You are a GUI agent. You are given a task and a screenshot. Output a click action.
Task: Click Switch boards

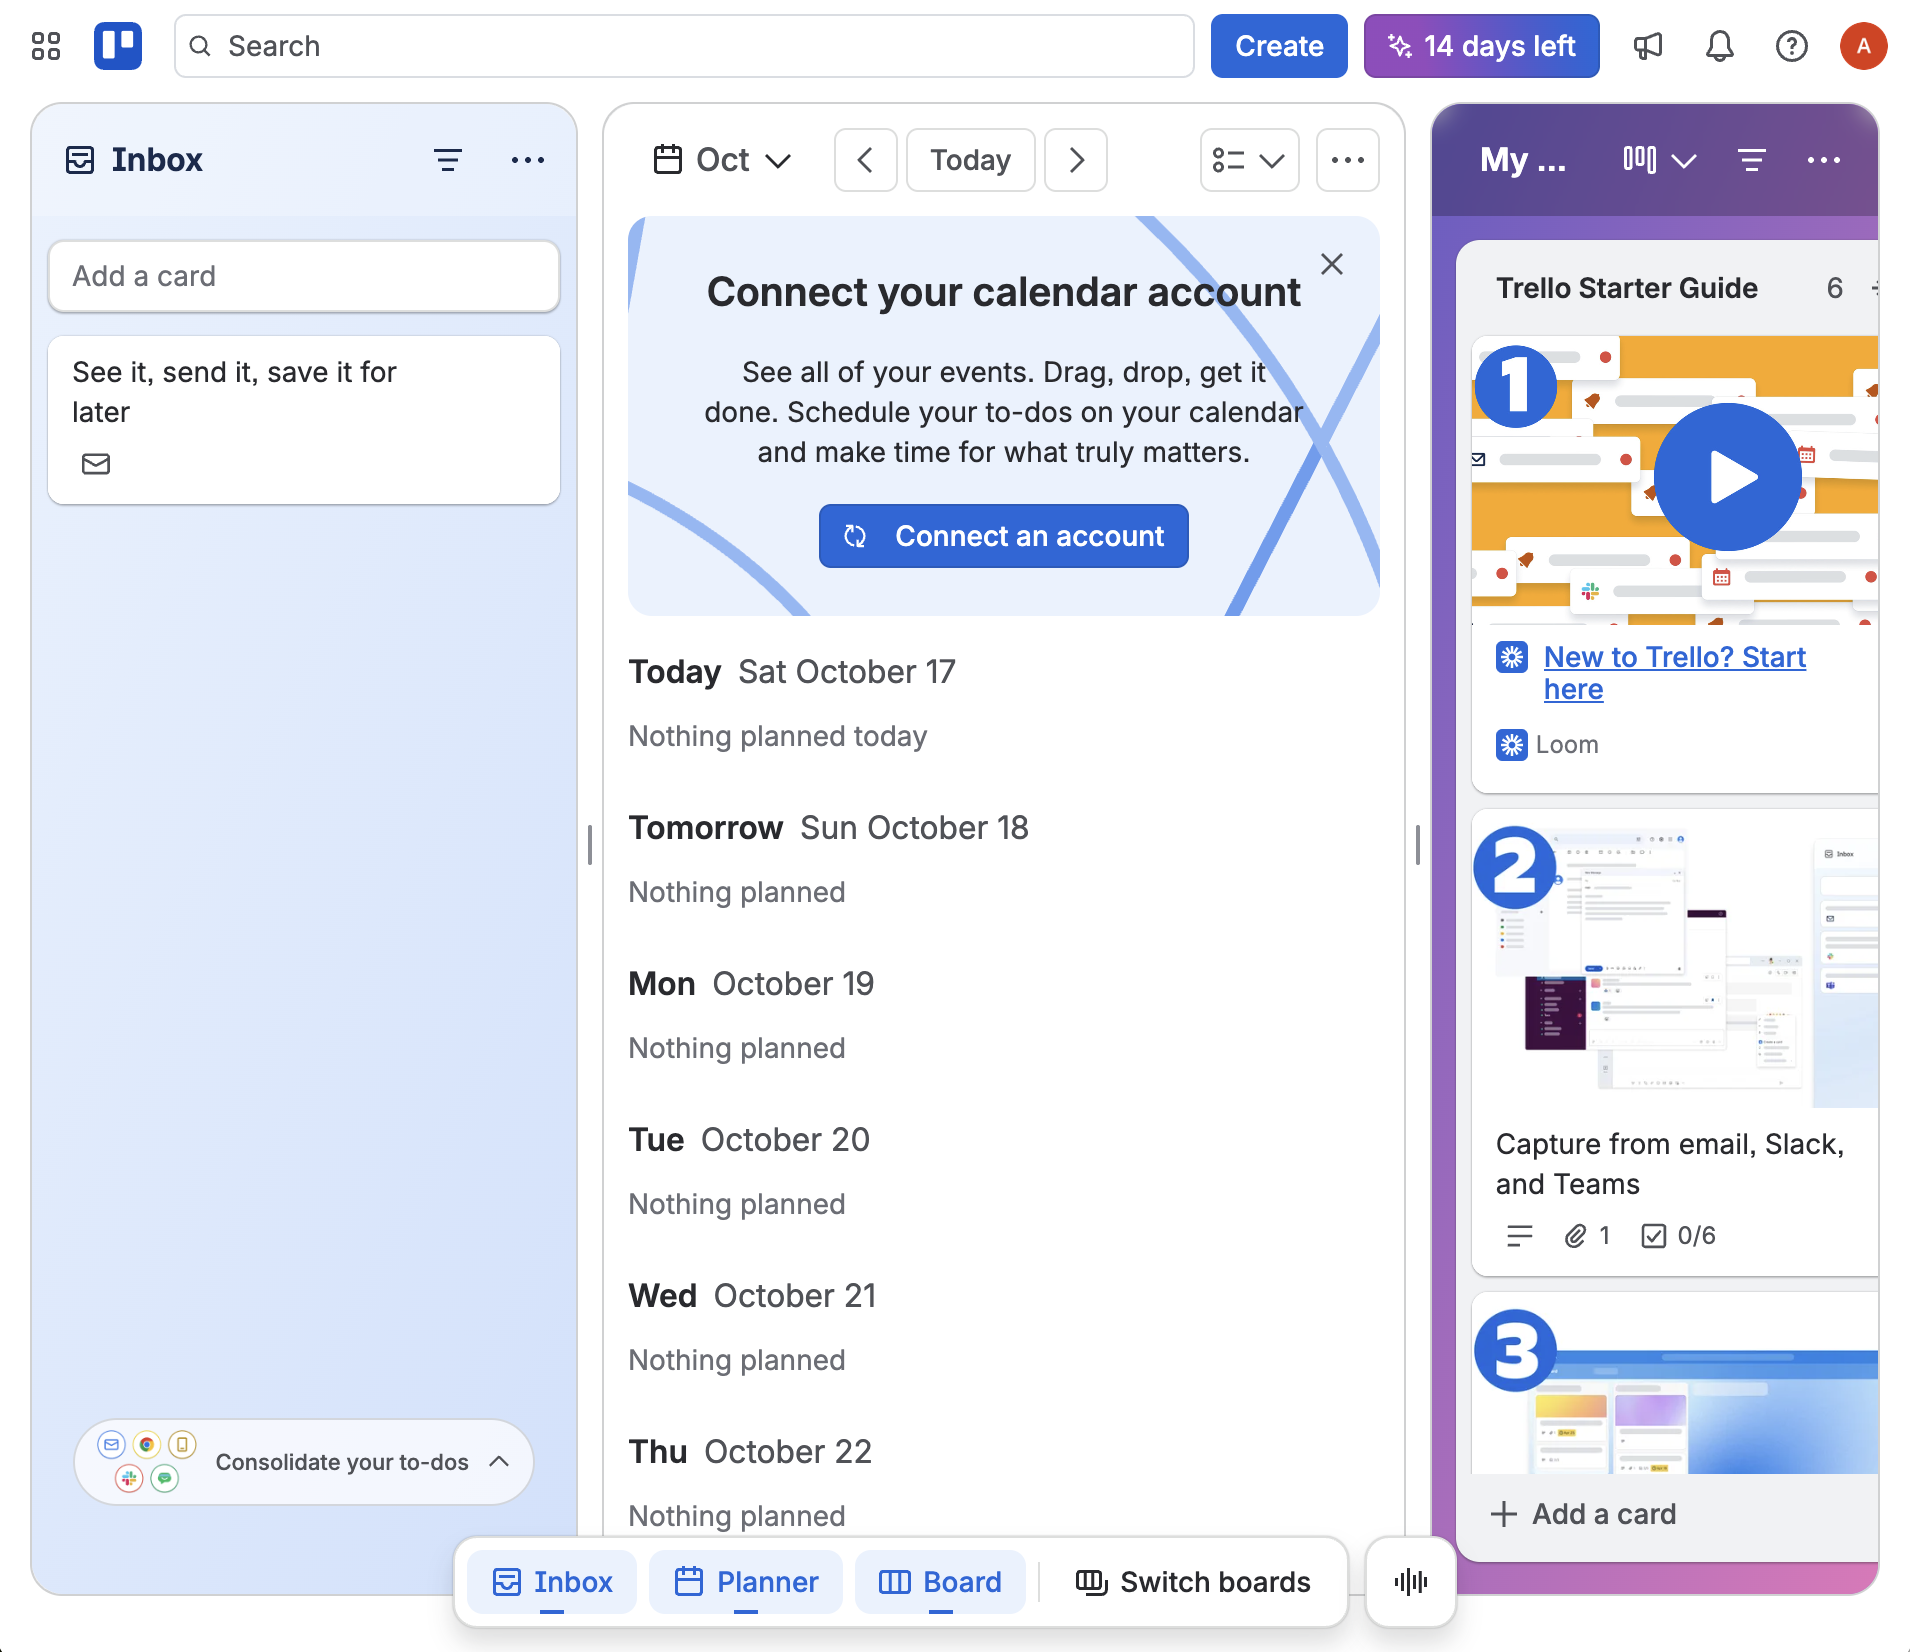(x=1194, y=1582)
